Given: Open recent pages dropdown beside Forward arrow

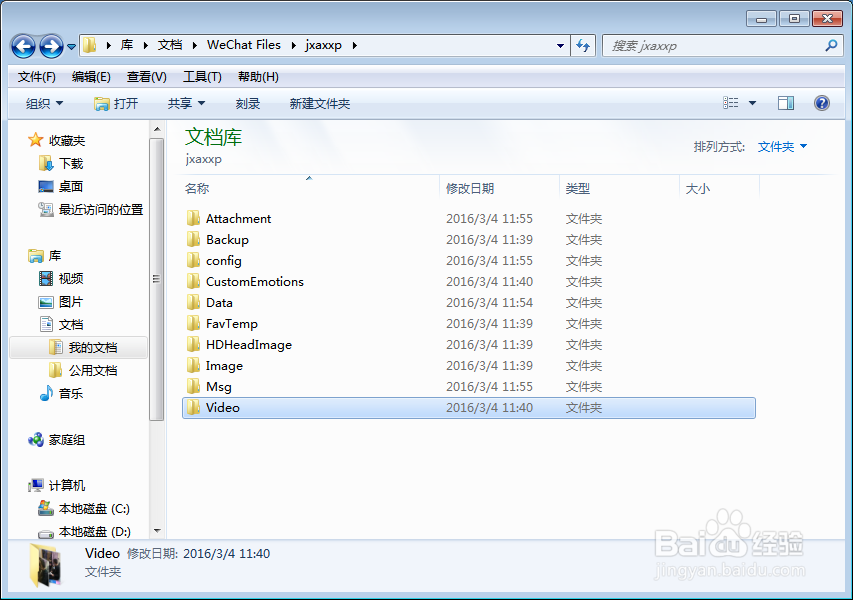Looking at the screenshot, I should [71, 47].
